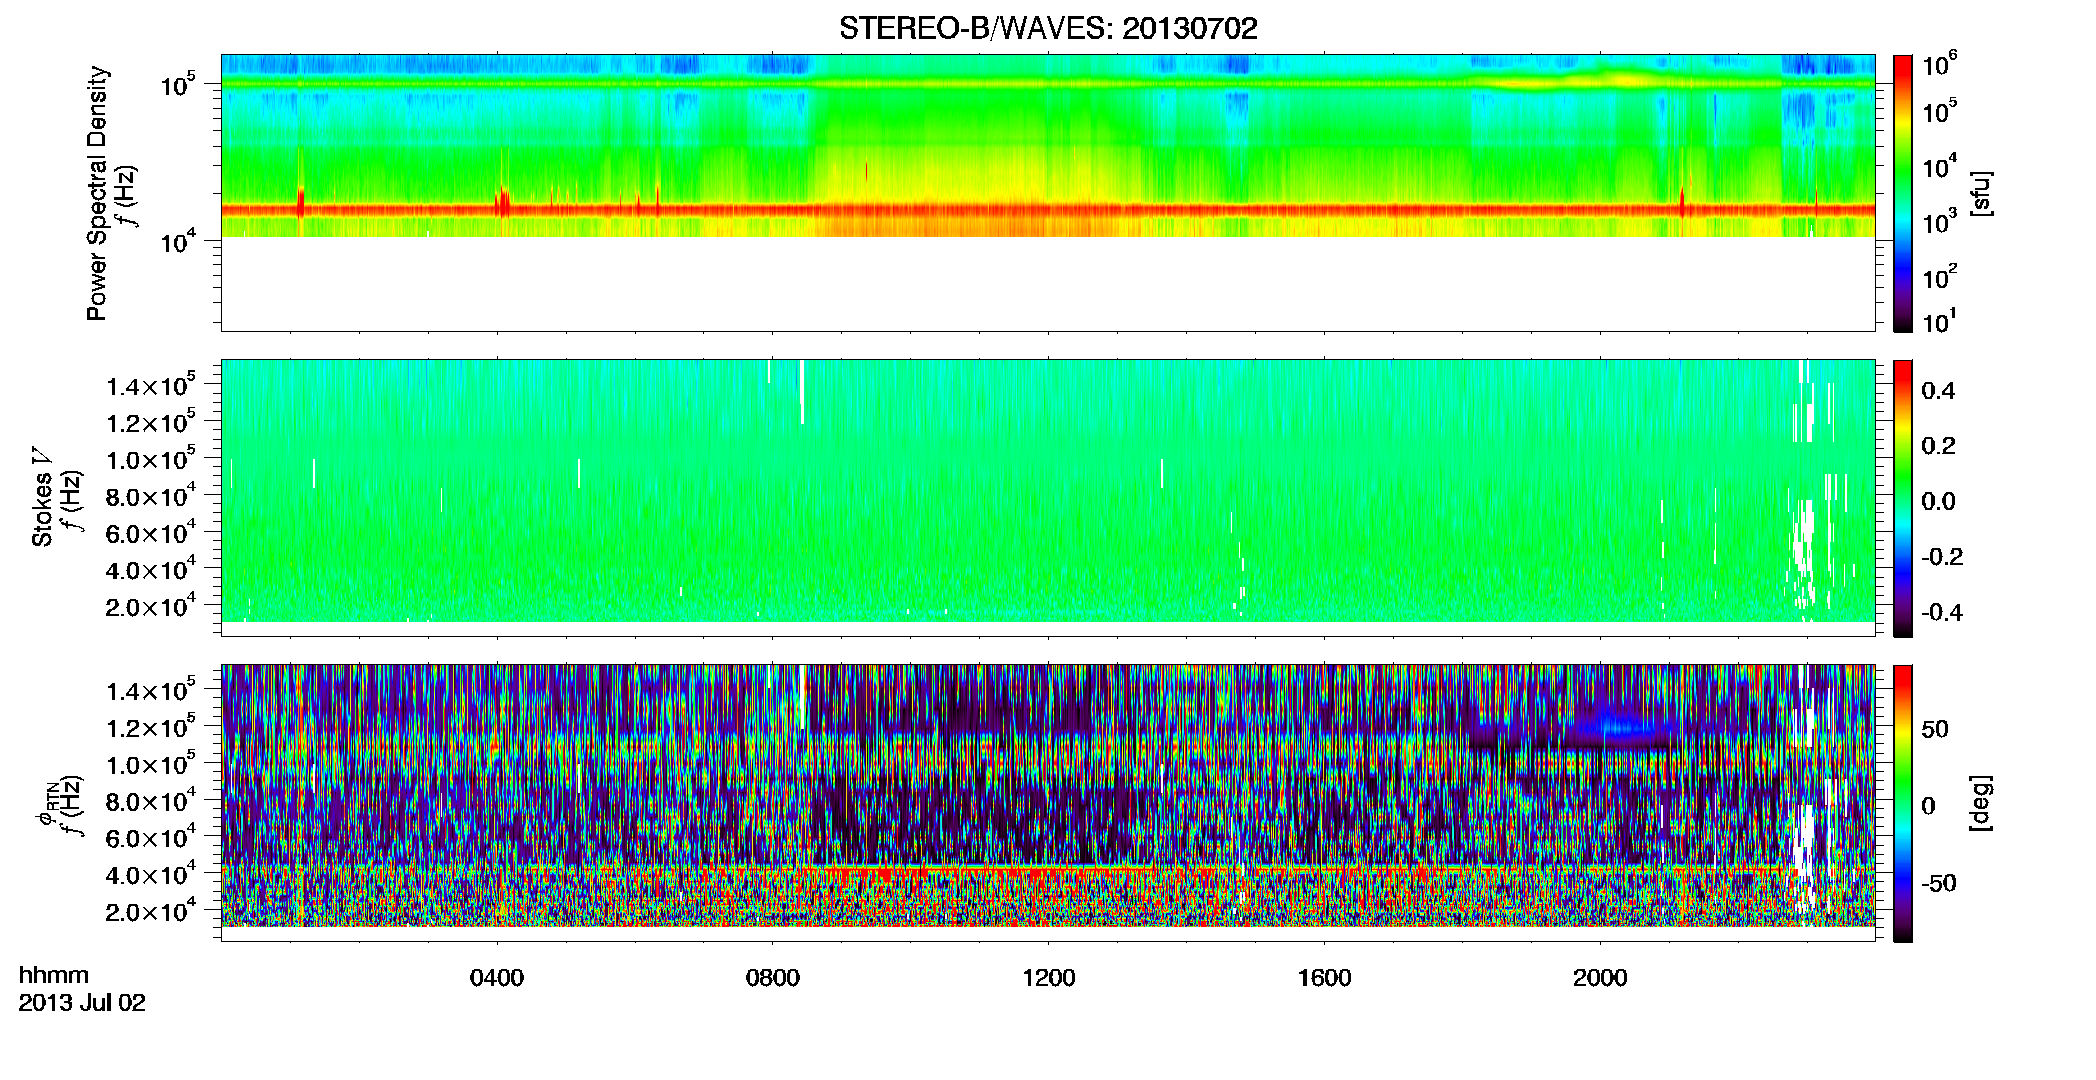The image size is (2096, 1080).
Task: Click the phi RTN degree colorbar
Action: coord(1903,803)
